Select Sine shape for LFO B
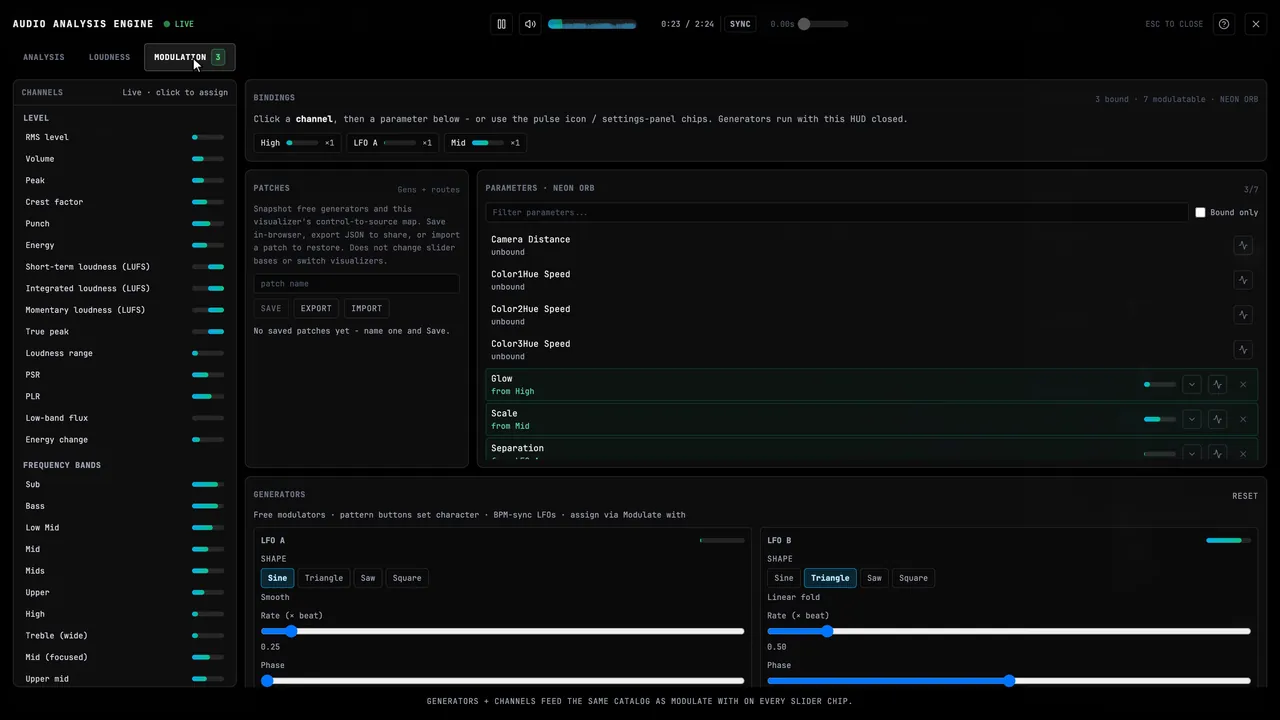Image resolution: width=1280 pixels, height=720 pixels. (784, 578)
